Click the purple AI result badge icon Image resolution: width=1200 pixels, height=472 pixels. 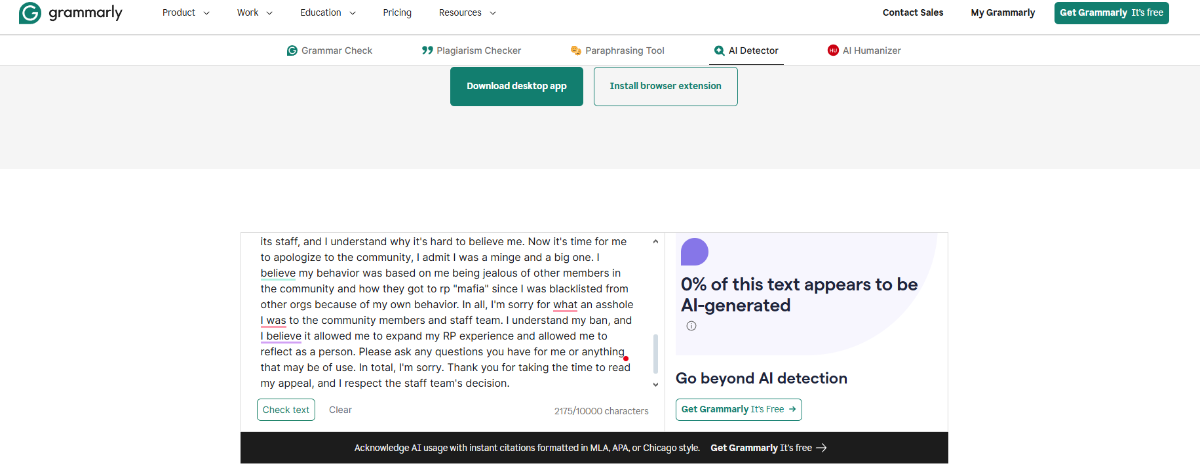click(x=694, y=252)
